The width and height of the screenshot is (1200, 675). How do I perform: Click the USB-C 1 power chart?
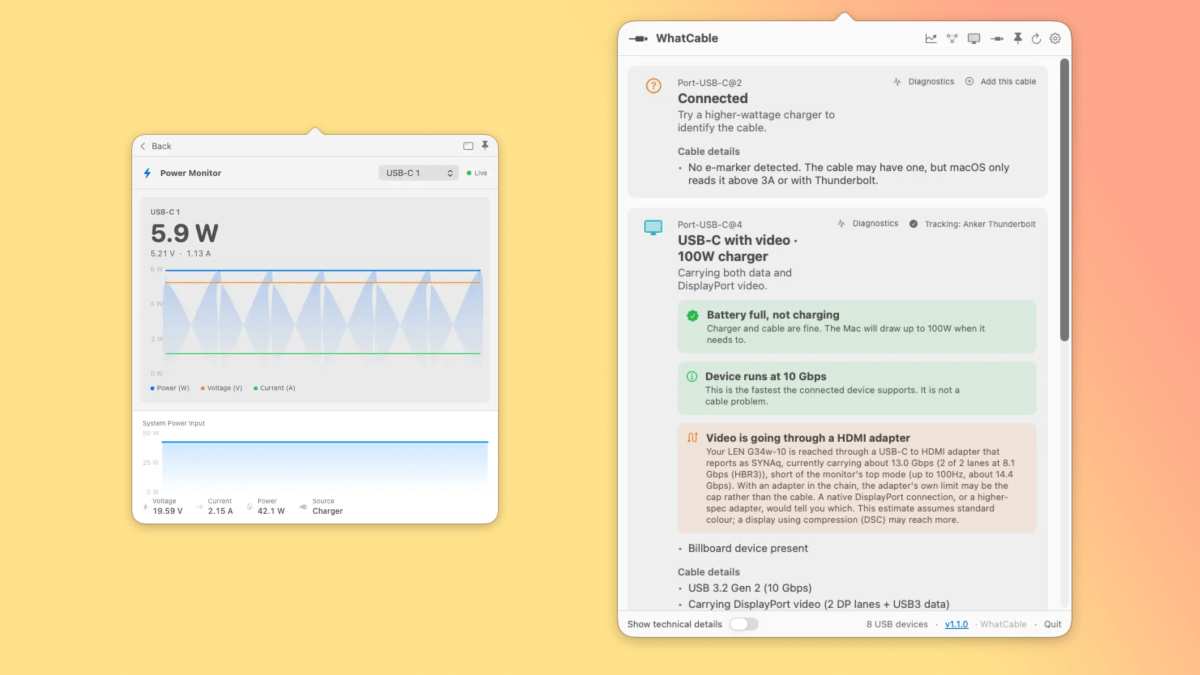322,320
